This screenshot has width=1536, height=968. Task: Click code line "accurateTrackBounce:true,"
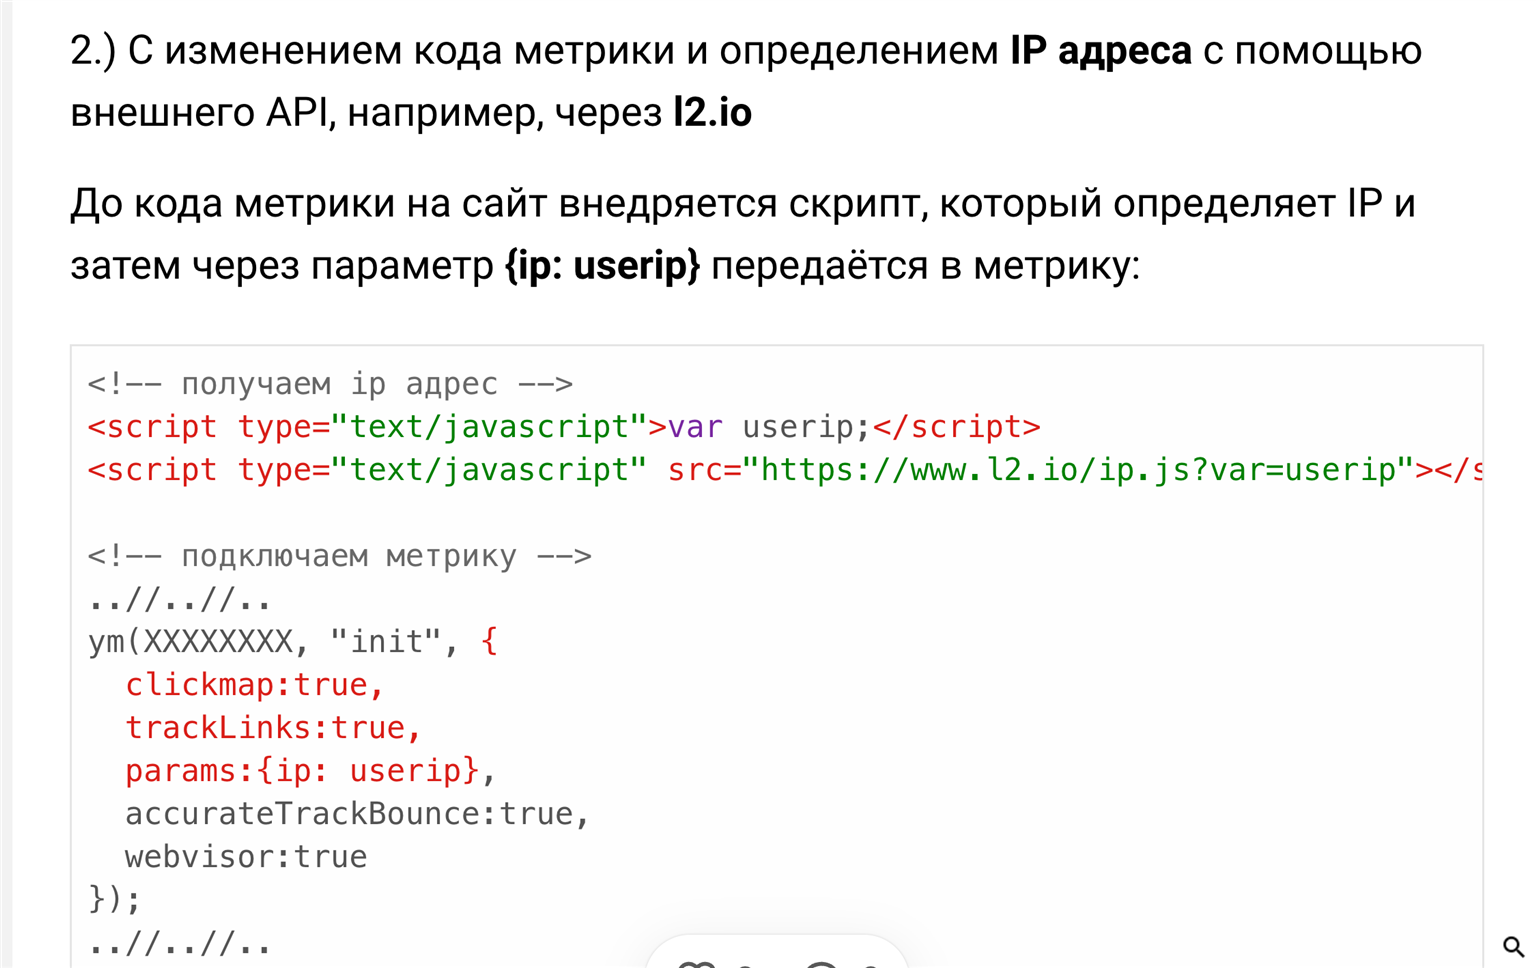(357, 814)
